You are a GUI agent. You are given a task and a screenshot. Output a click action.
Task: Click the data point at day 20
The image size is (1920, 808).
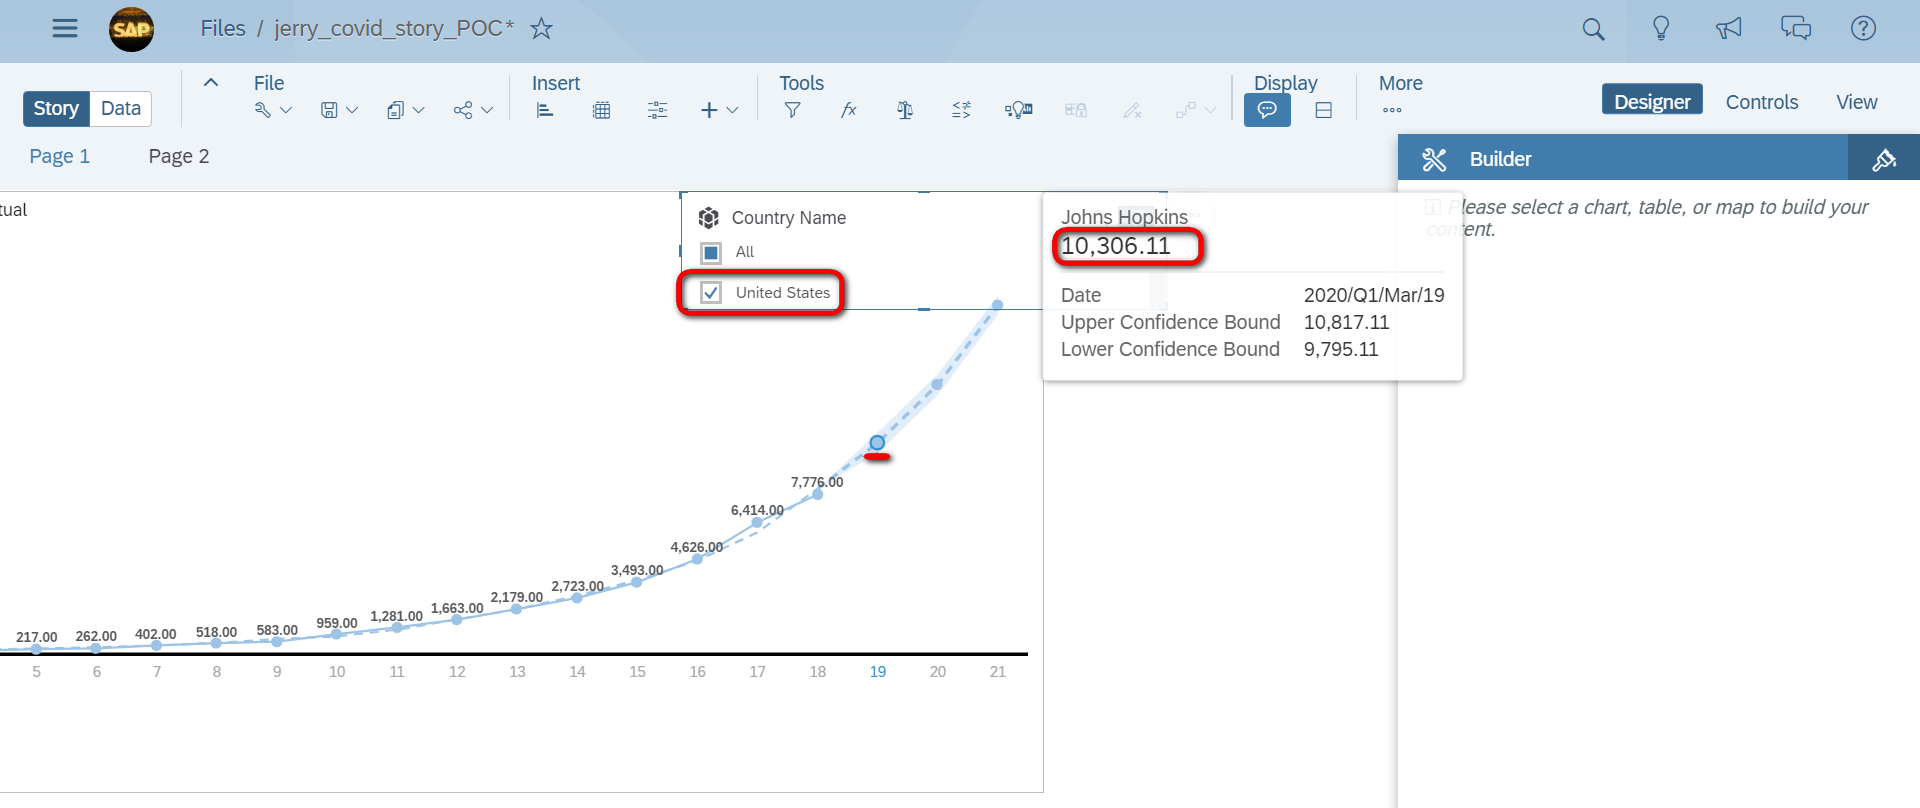pos(937,384)
